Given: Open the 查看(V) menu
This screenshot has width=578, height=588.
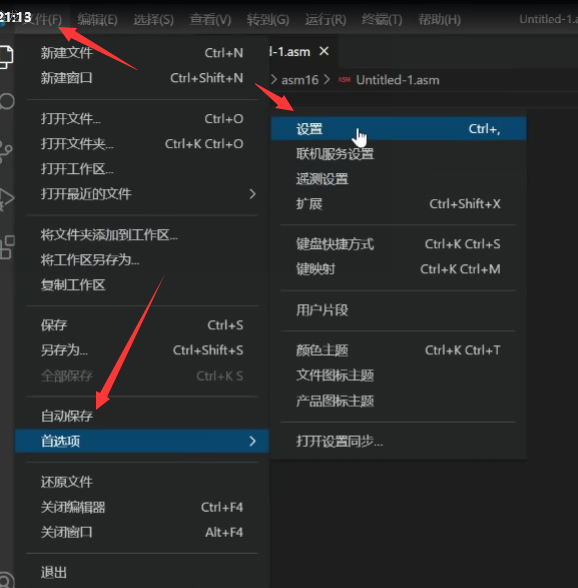Looking at the screenshot, I should (210, 20).
